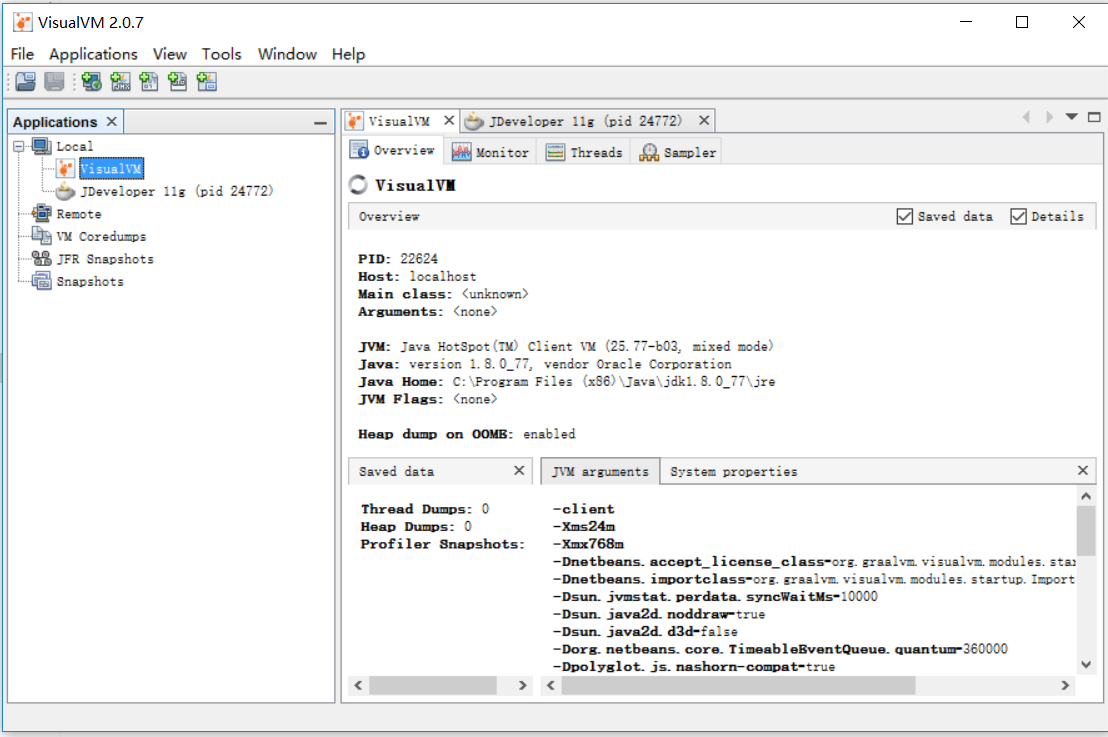Screen dimensions: 1108x737
Task: Click the JDeveloper 11g editor tab icon
Action: (x=473, y=121)
